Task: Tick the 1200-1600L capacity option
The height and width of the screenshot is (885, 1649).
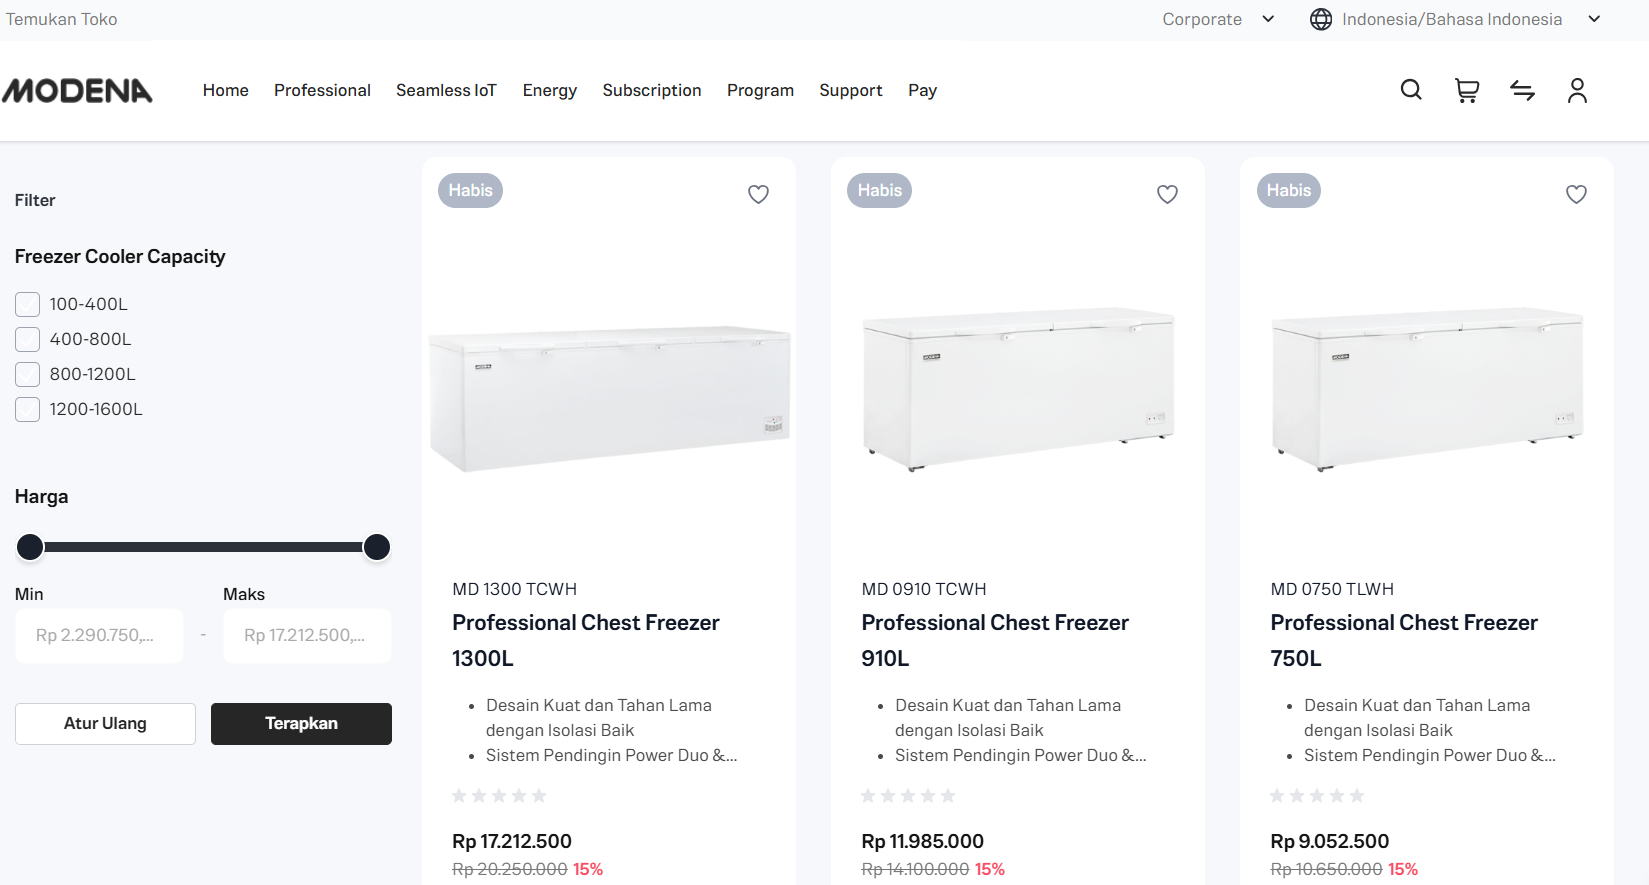Action: pos(28,409)
